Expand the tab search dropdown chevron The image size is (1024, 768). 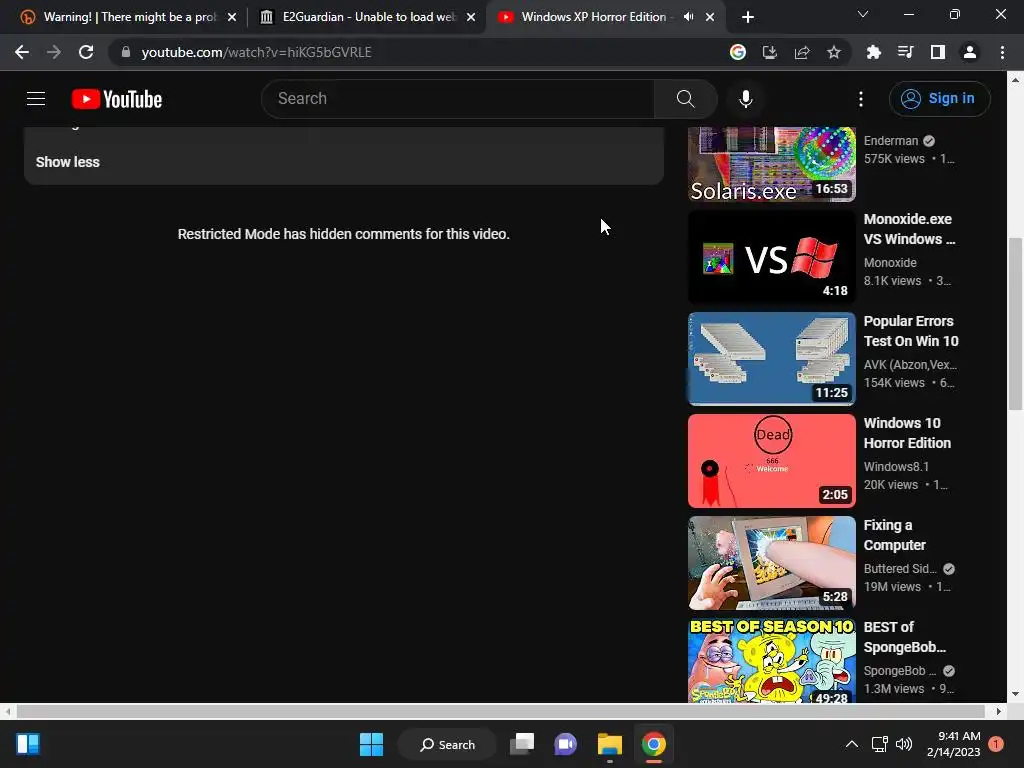[x=863, y=14]
